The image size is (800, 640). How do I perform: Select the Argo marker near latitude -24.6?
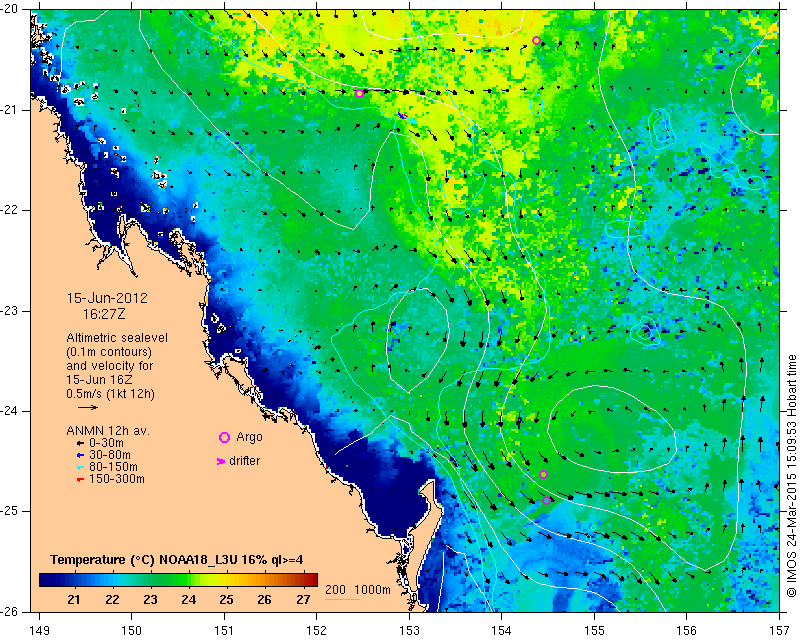click(x=543, y=475)
